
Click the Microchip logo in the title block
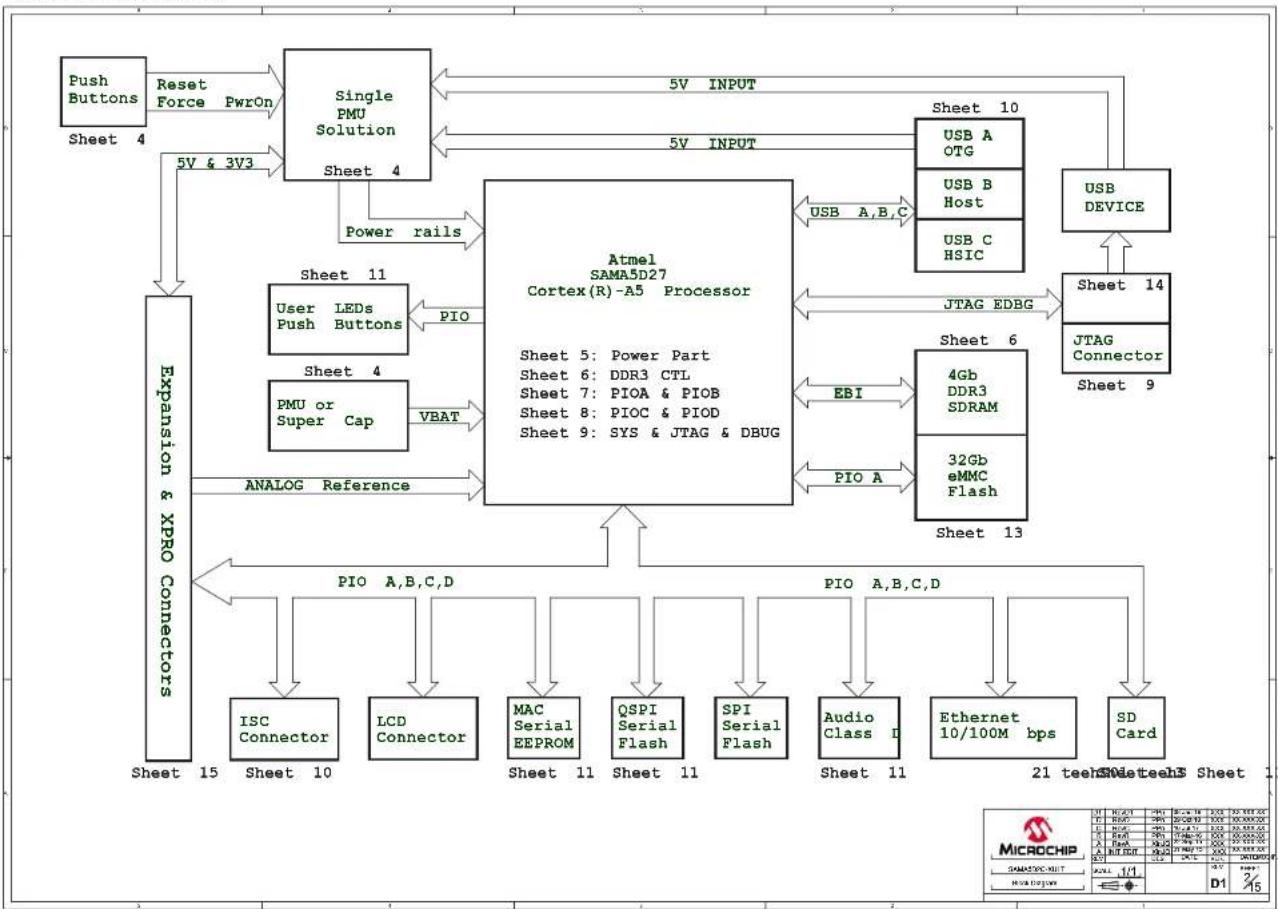[x=1040, y=838]
